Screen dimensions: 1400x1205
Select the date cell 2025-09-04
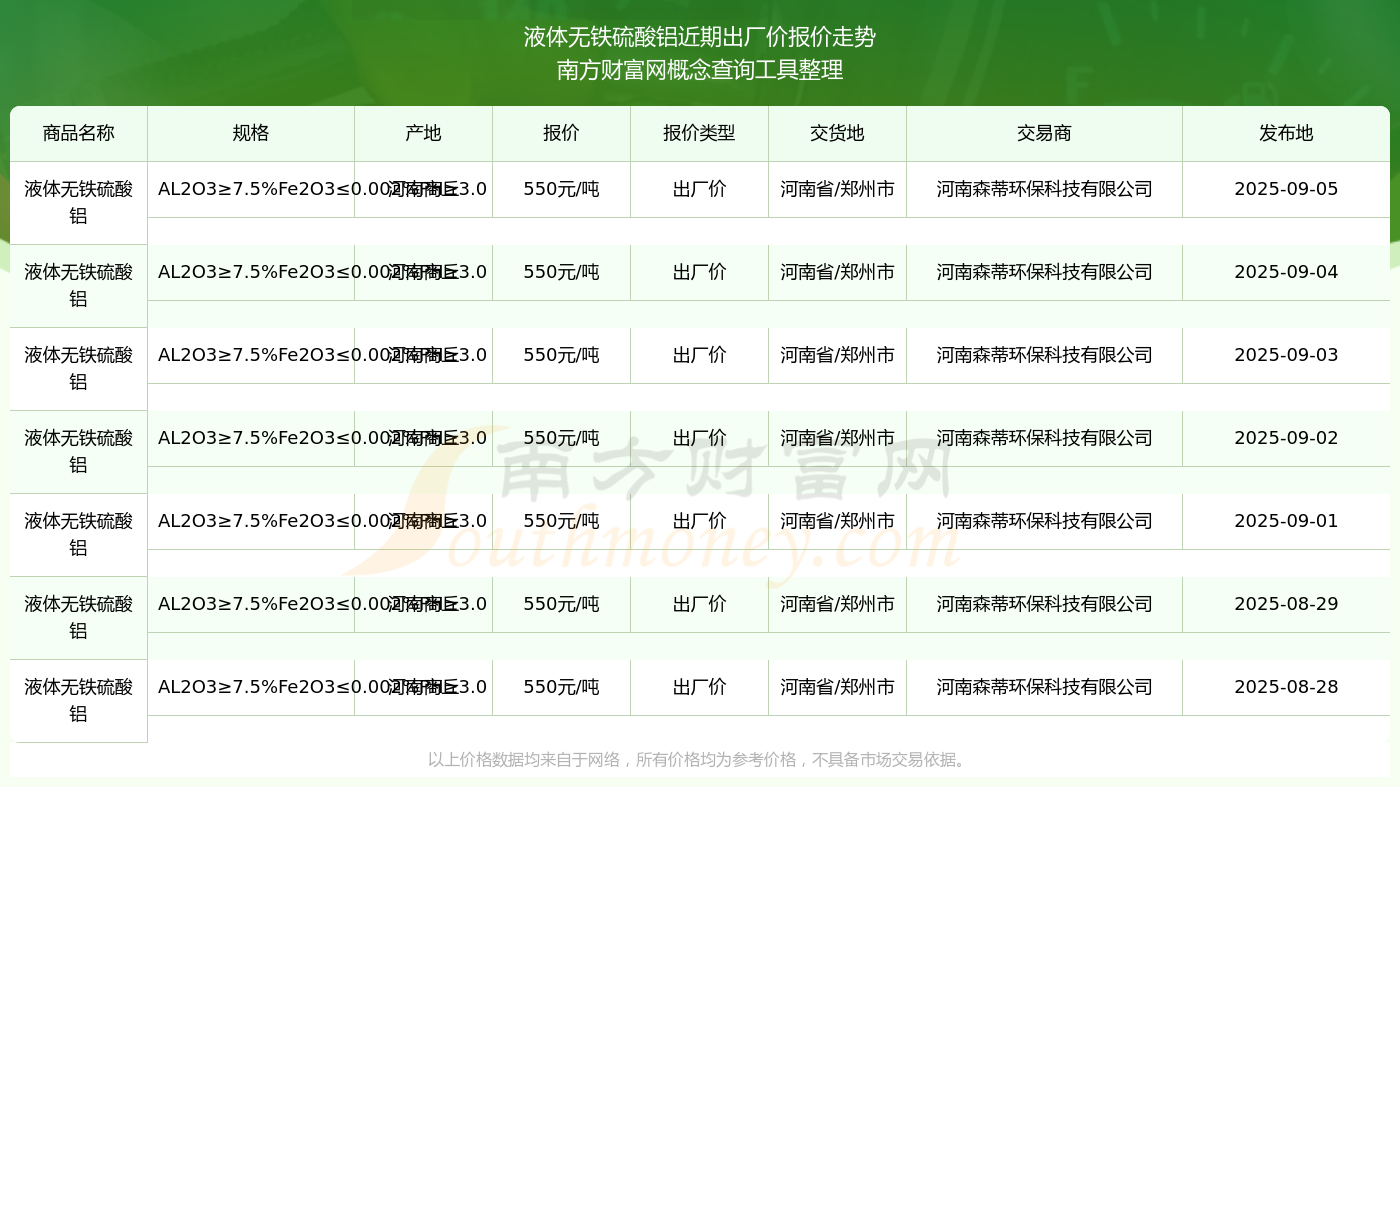point(1286,272)
